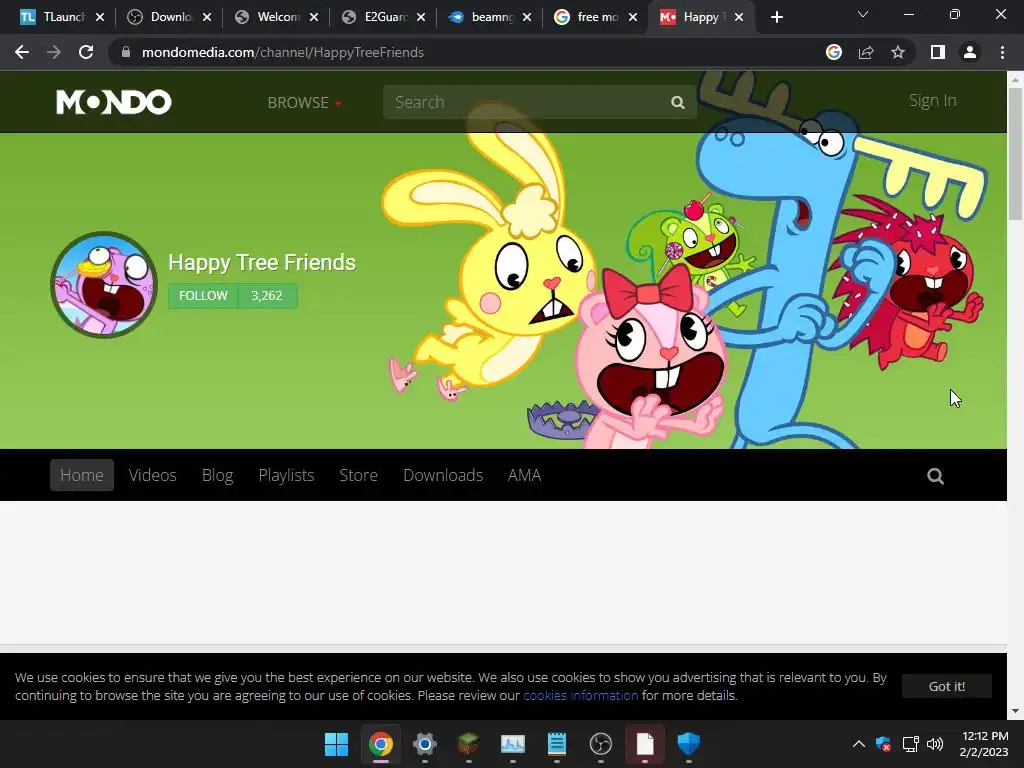Screen dimensions: 1024x768
Task: Open the Windows Start menu
Action: coord(336,744)
